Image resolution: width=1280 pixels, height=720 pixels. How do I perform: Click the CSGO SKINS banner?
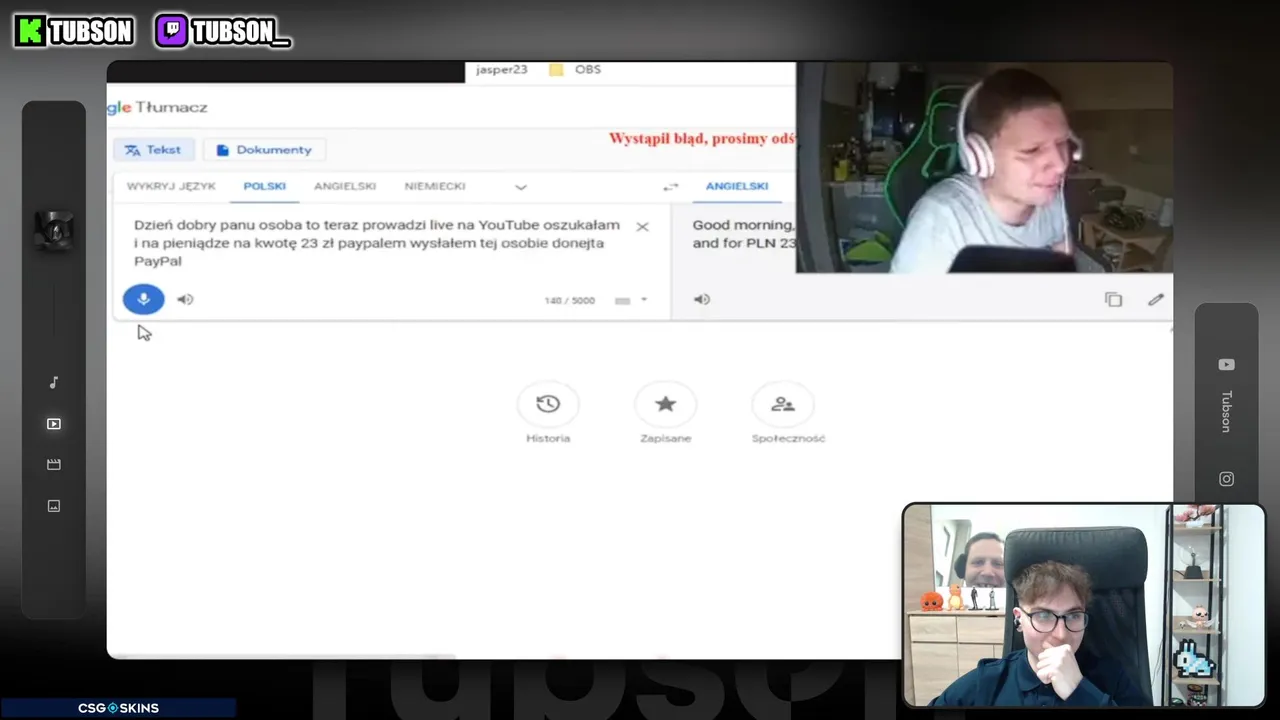[x=118, y=708]
